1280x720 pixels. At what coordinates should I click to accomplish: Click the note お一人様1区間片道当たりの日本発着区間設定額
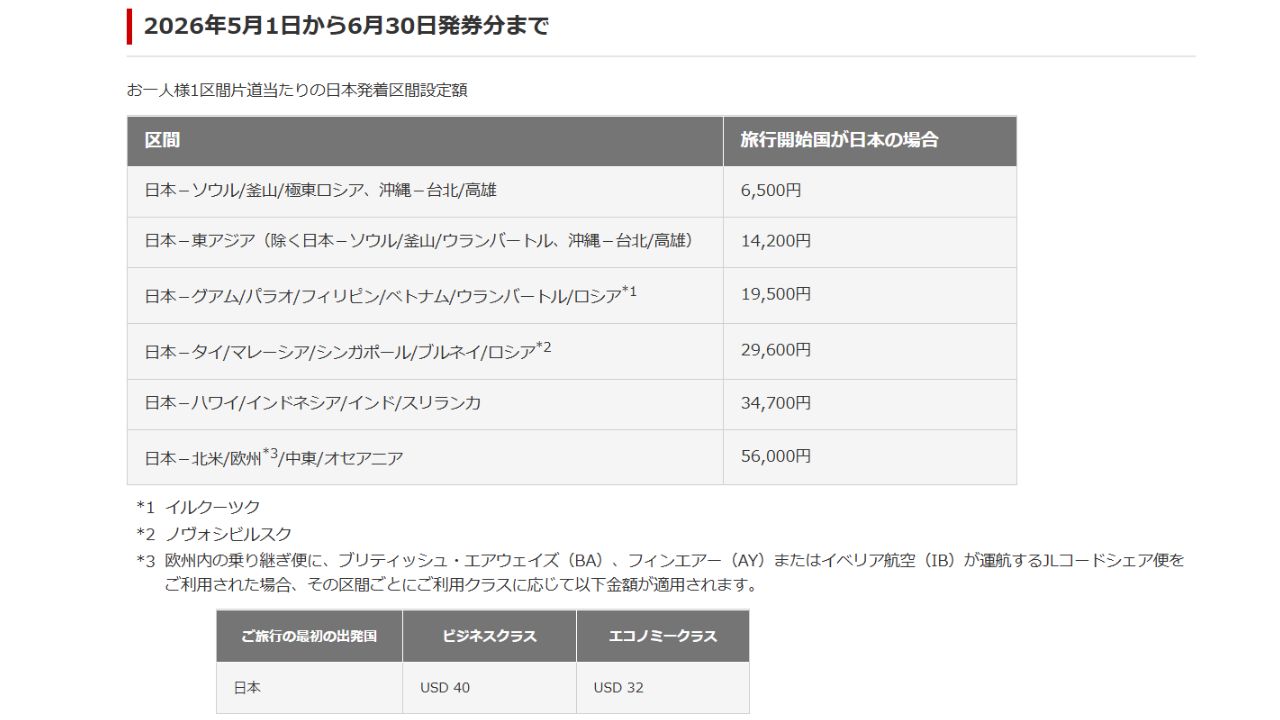click(x=297, y=90)
